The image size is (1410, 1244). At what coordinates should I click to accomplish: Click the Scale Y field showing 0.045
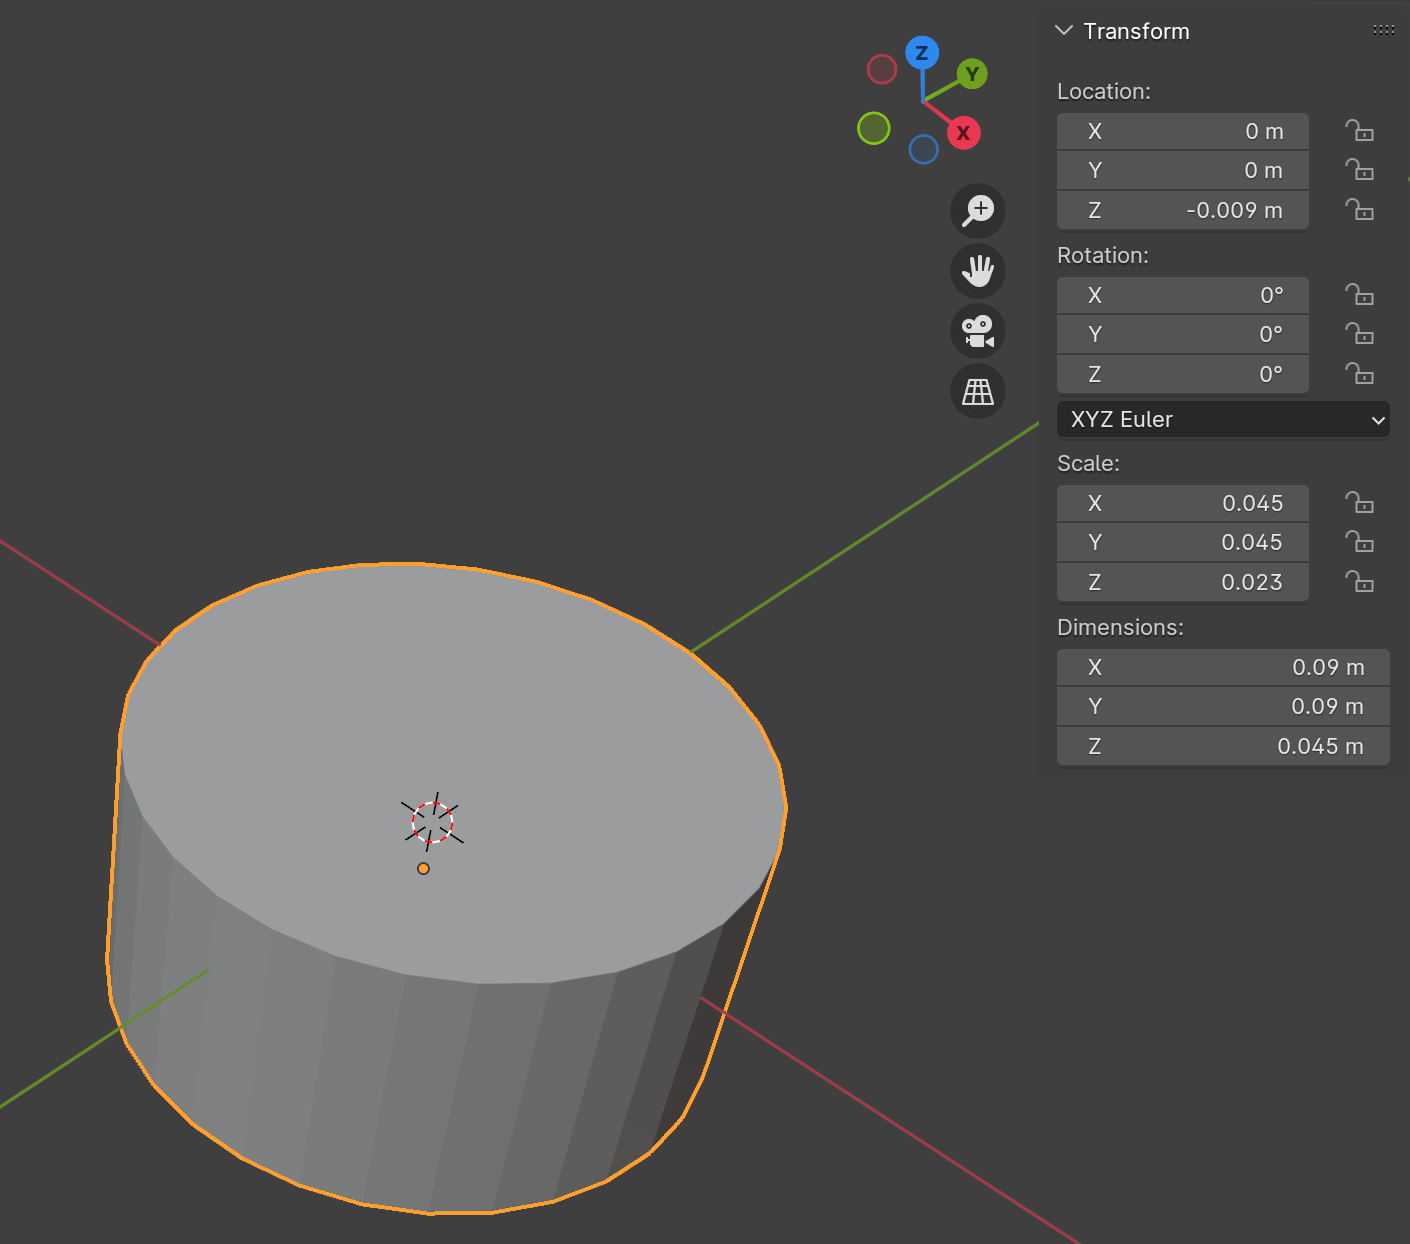point(1183,542)
